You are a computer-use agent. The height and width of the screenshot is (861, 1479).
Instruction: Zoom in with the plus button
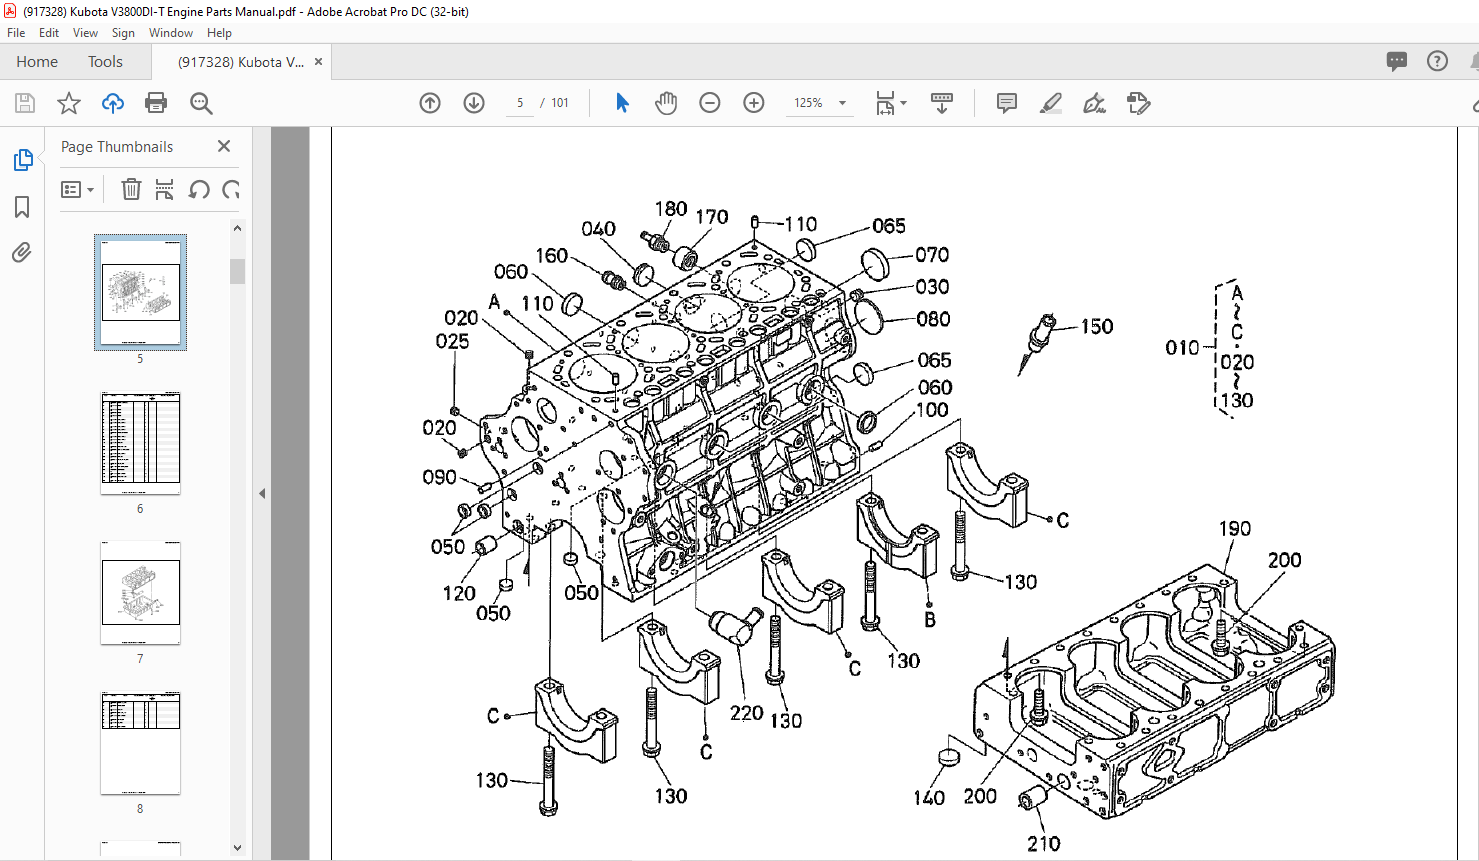tap(754, 103)
